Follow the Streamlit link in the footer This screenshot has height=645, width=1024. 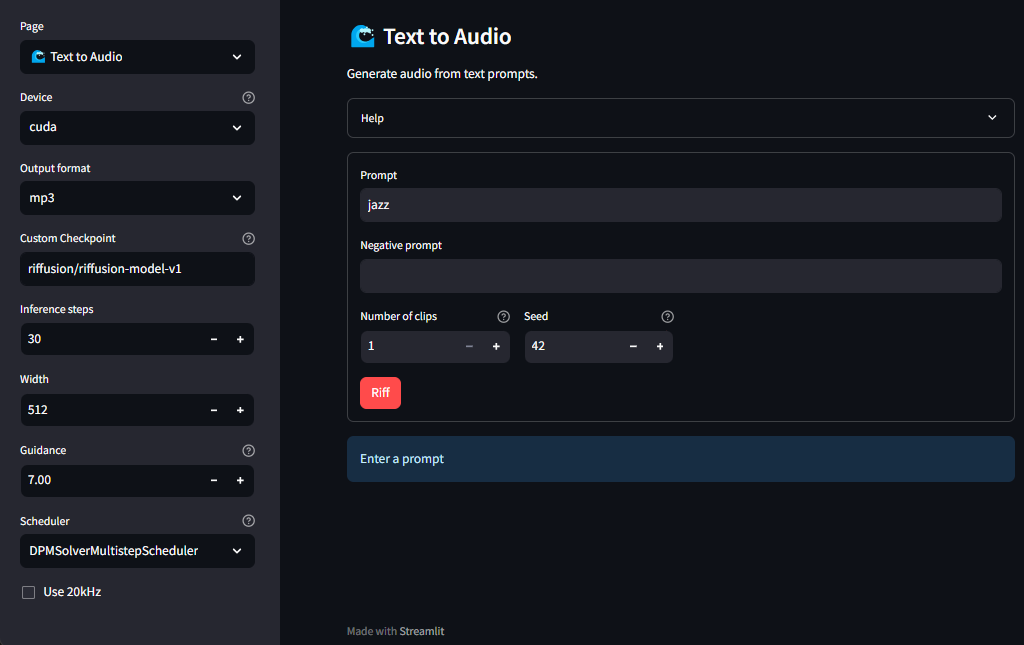[422, 631]
